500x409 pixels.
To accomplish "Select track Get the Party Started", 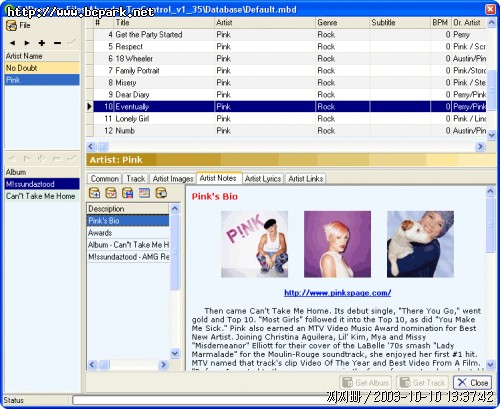I will coord(290,35).
